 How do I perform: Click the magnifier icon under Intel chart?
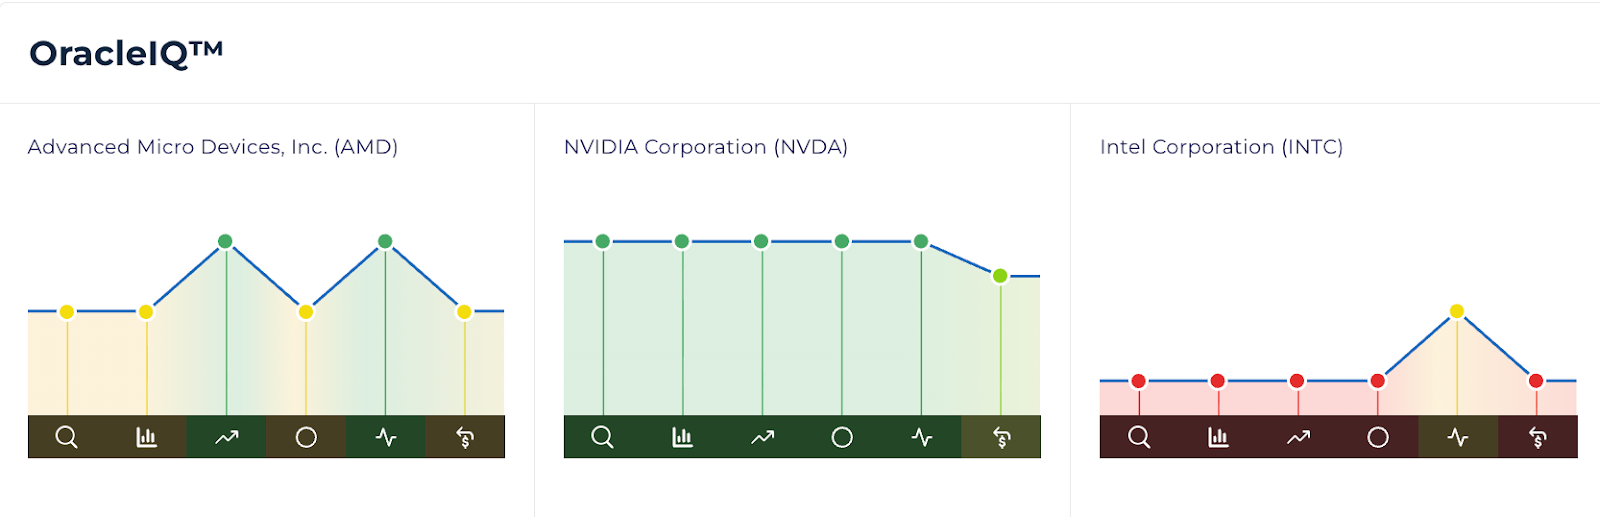(x=1139, y=437)
